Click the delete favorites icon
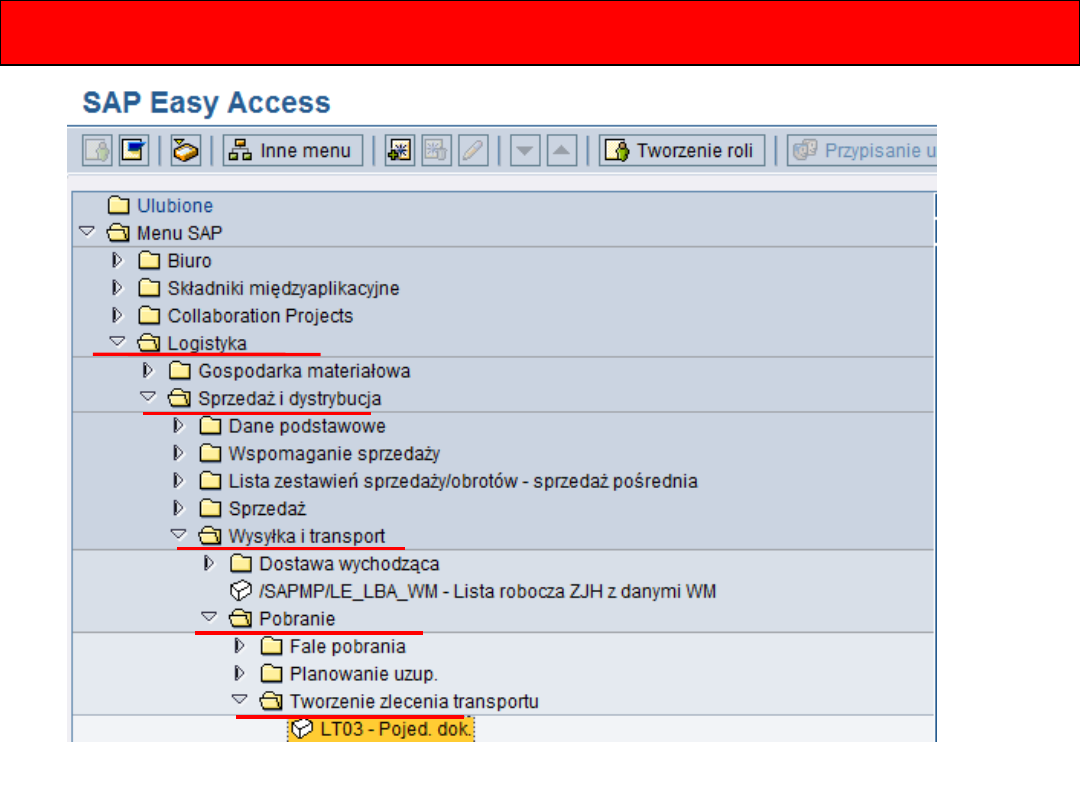 [x=436, y=151]
